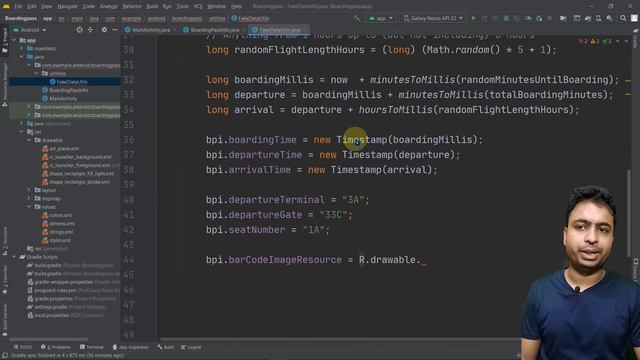
Task: Click the BoardingPassInfo class icon in tree
Action: (x=45, y=90)
